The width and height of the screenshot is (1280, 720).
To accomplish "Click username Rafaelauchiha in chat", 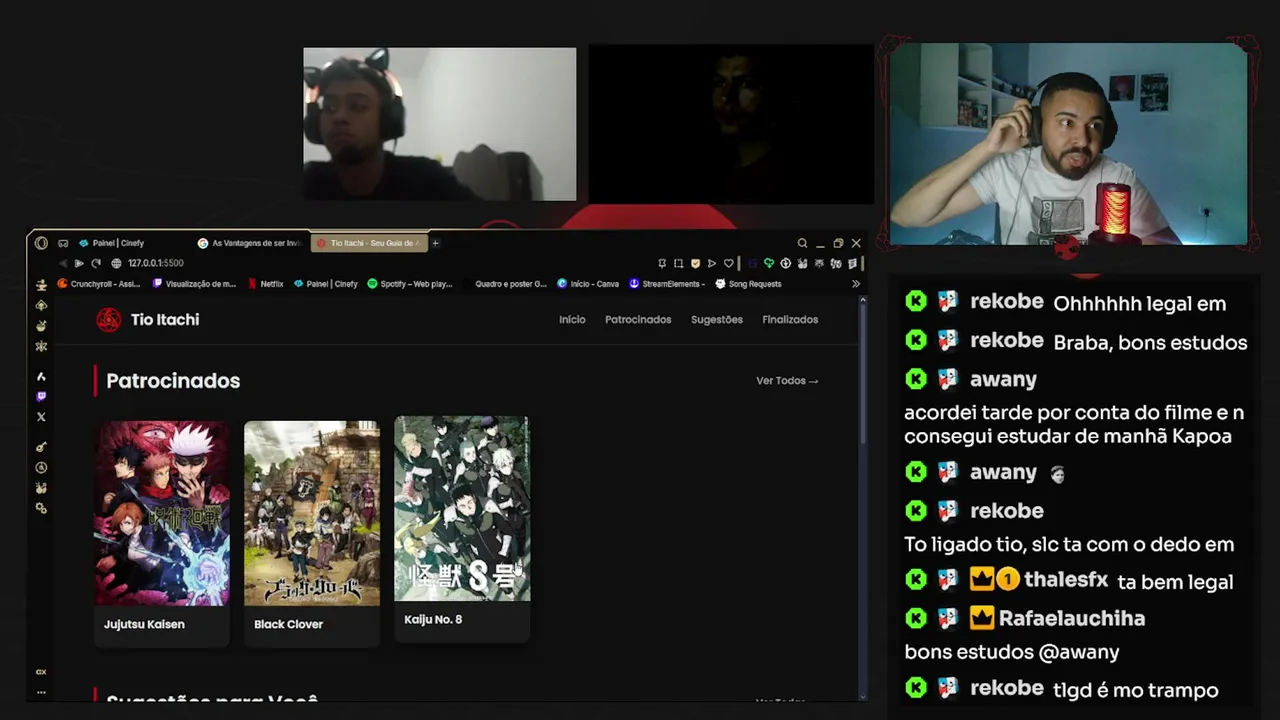I will [1072, 619].
